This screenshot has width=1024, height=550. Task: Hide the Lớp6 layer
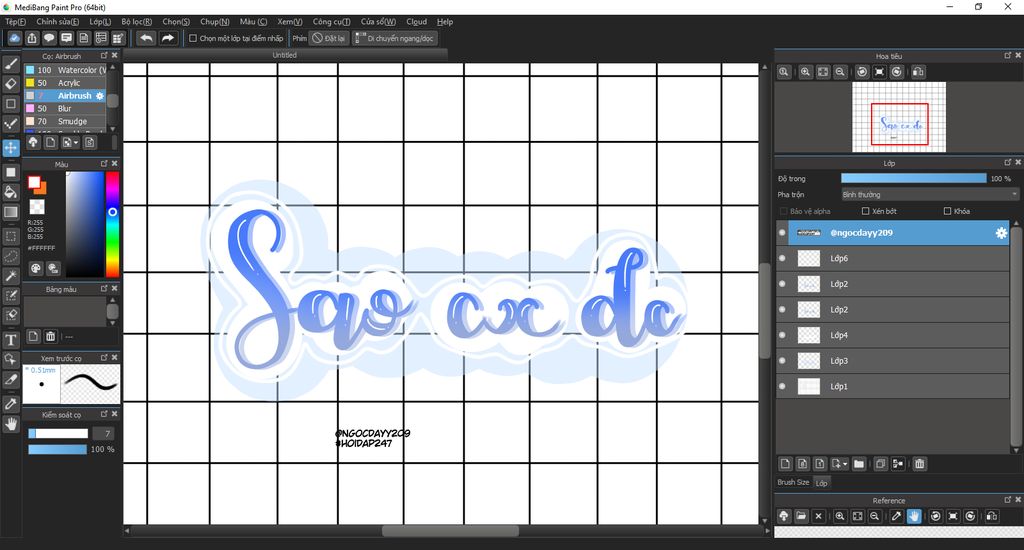(782, 258)
